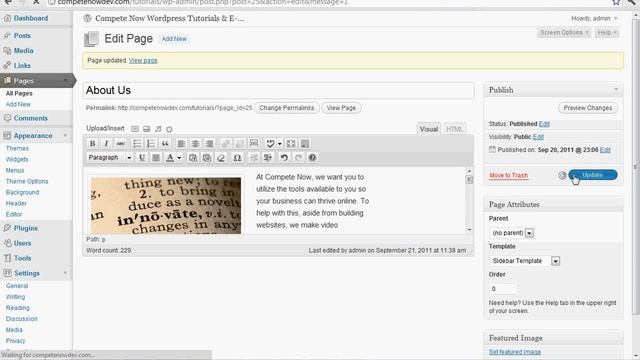This screenshot has height=360, width=640.
Task: Click the Add an Image upload icon
Action: point(135,129)
